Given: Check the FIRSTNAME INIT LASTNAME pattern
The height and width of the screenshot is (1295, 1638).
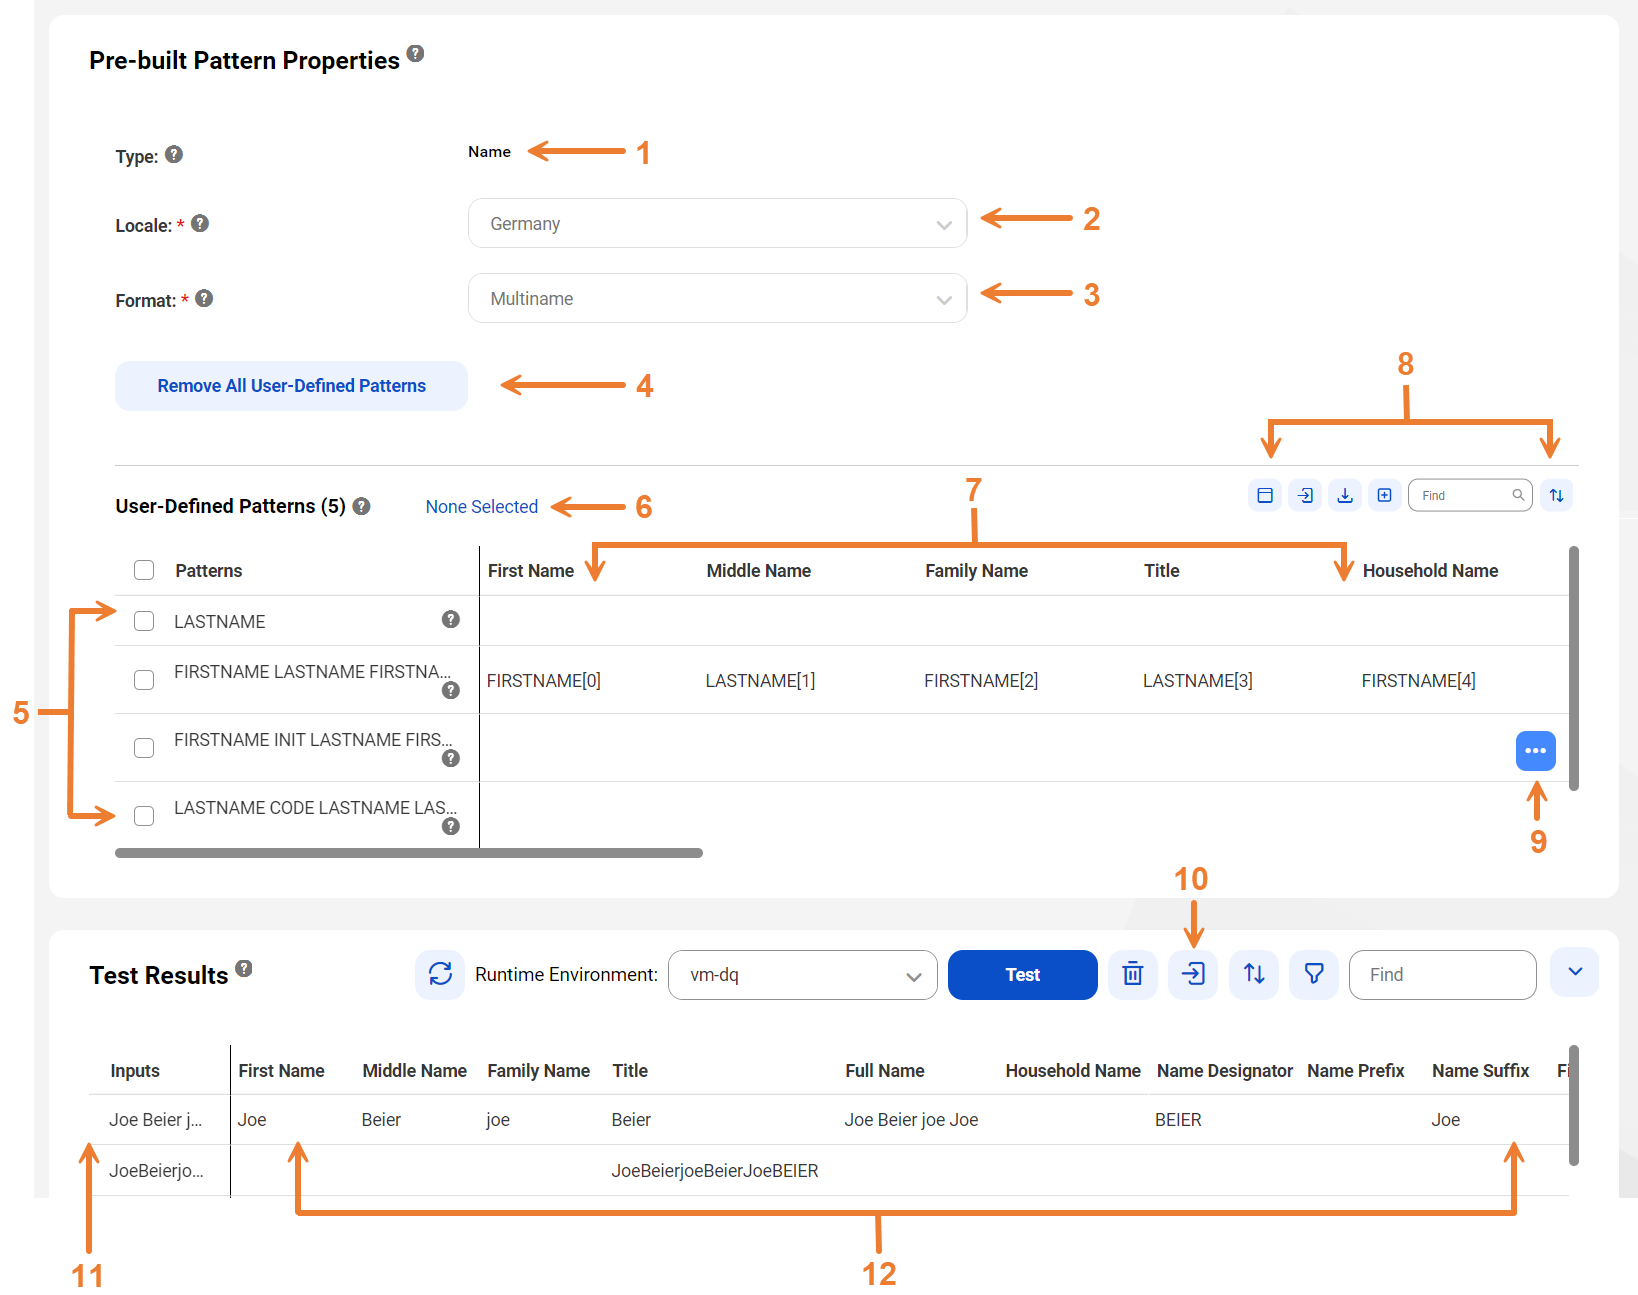Looking at the screenshot, I should point(144,748).
